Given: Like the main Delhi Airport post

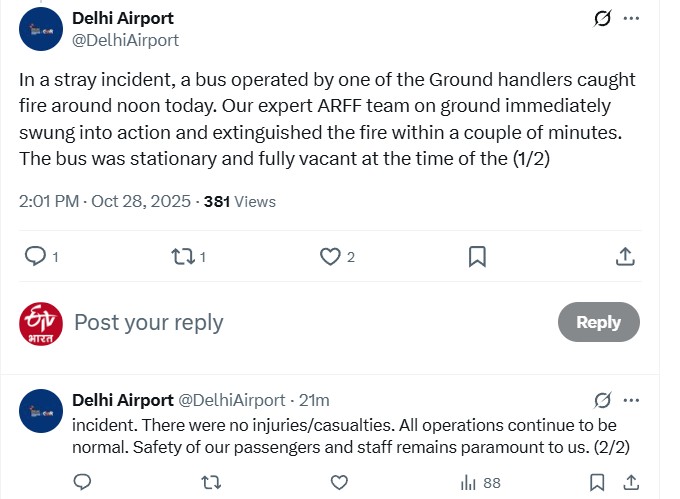Looking at the screenshot, I should click(x=331, y=257).
